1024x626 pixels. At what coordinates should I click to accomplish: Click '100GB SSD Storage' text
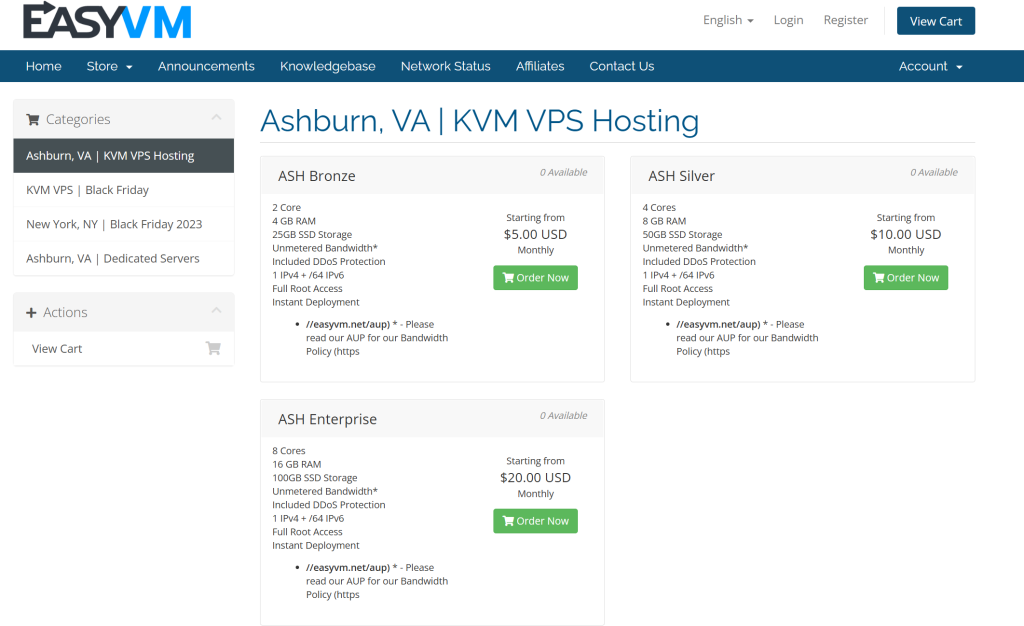click(315, 478)
